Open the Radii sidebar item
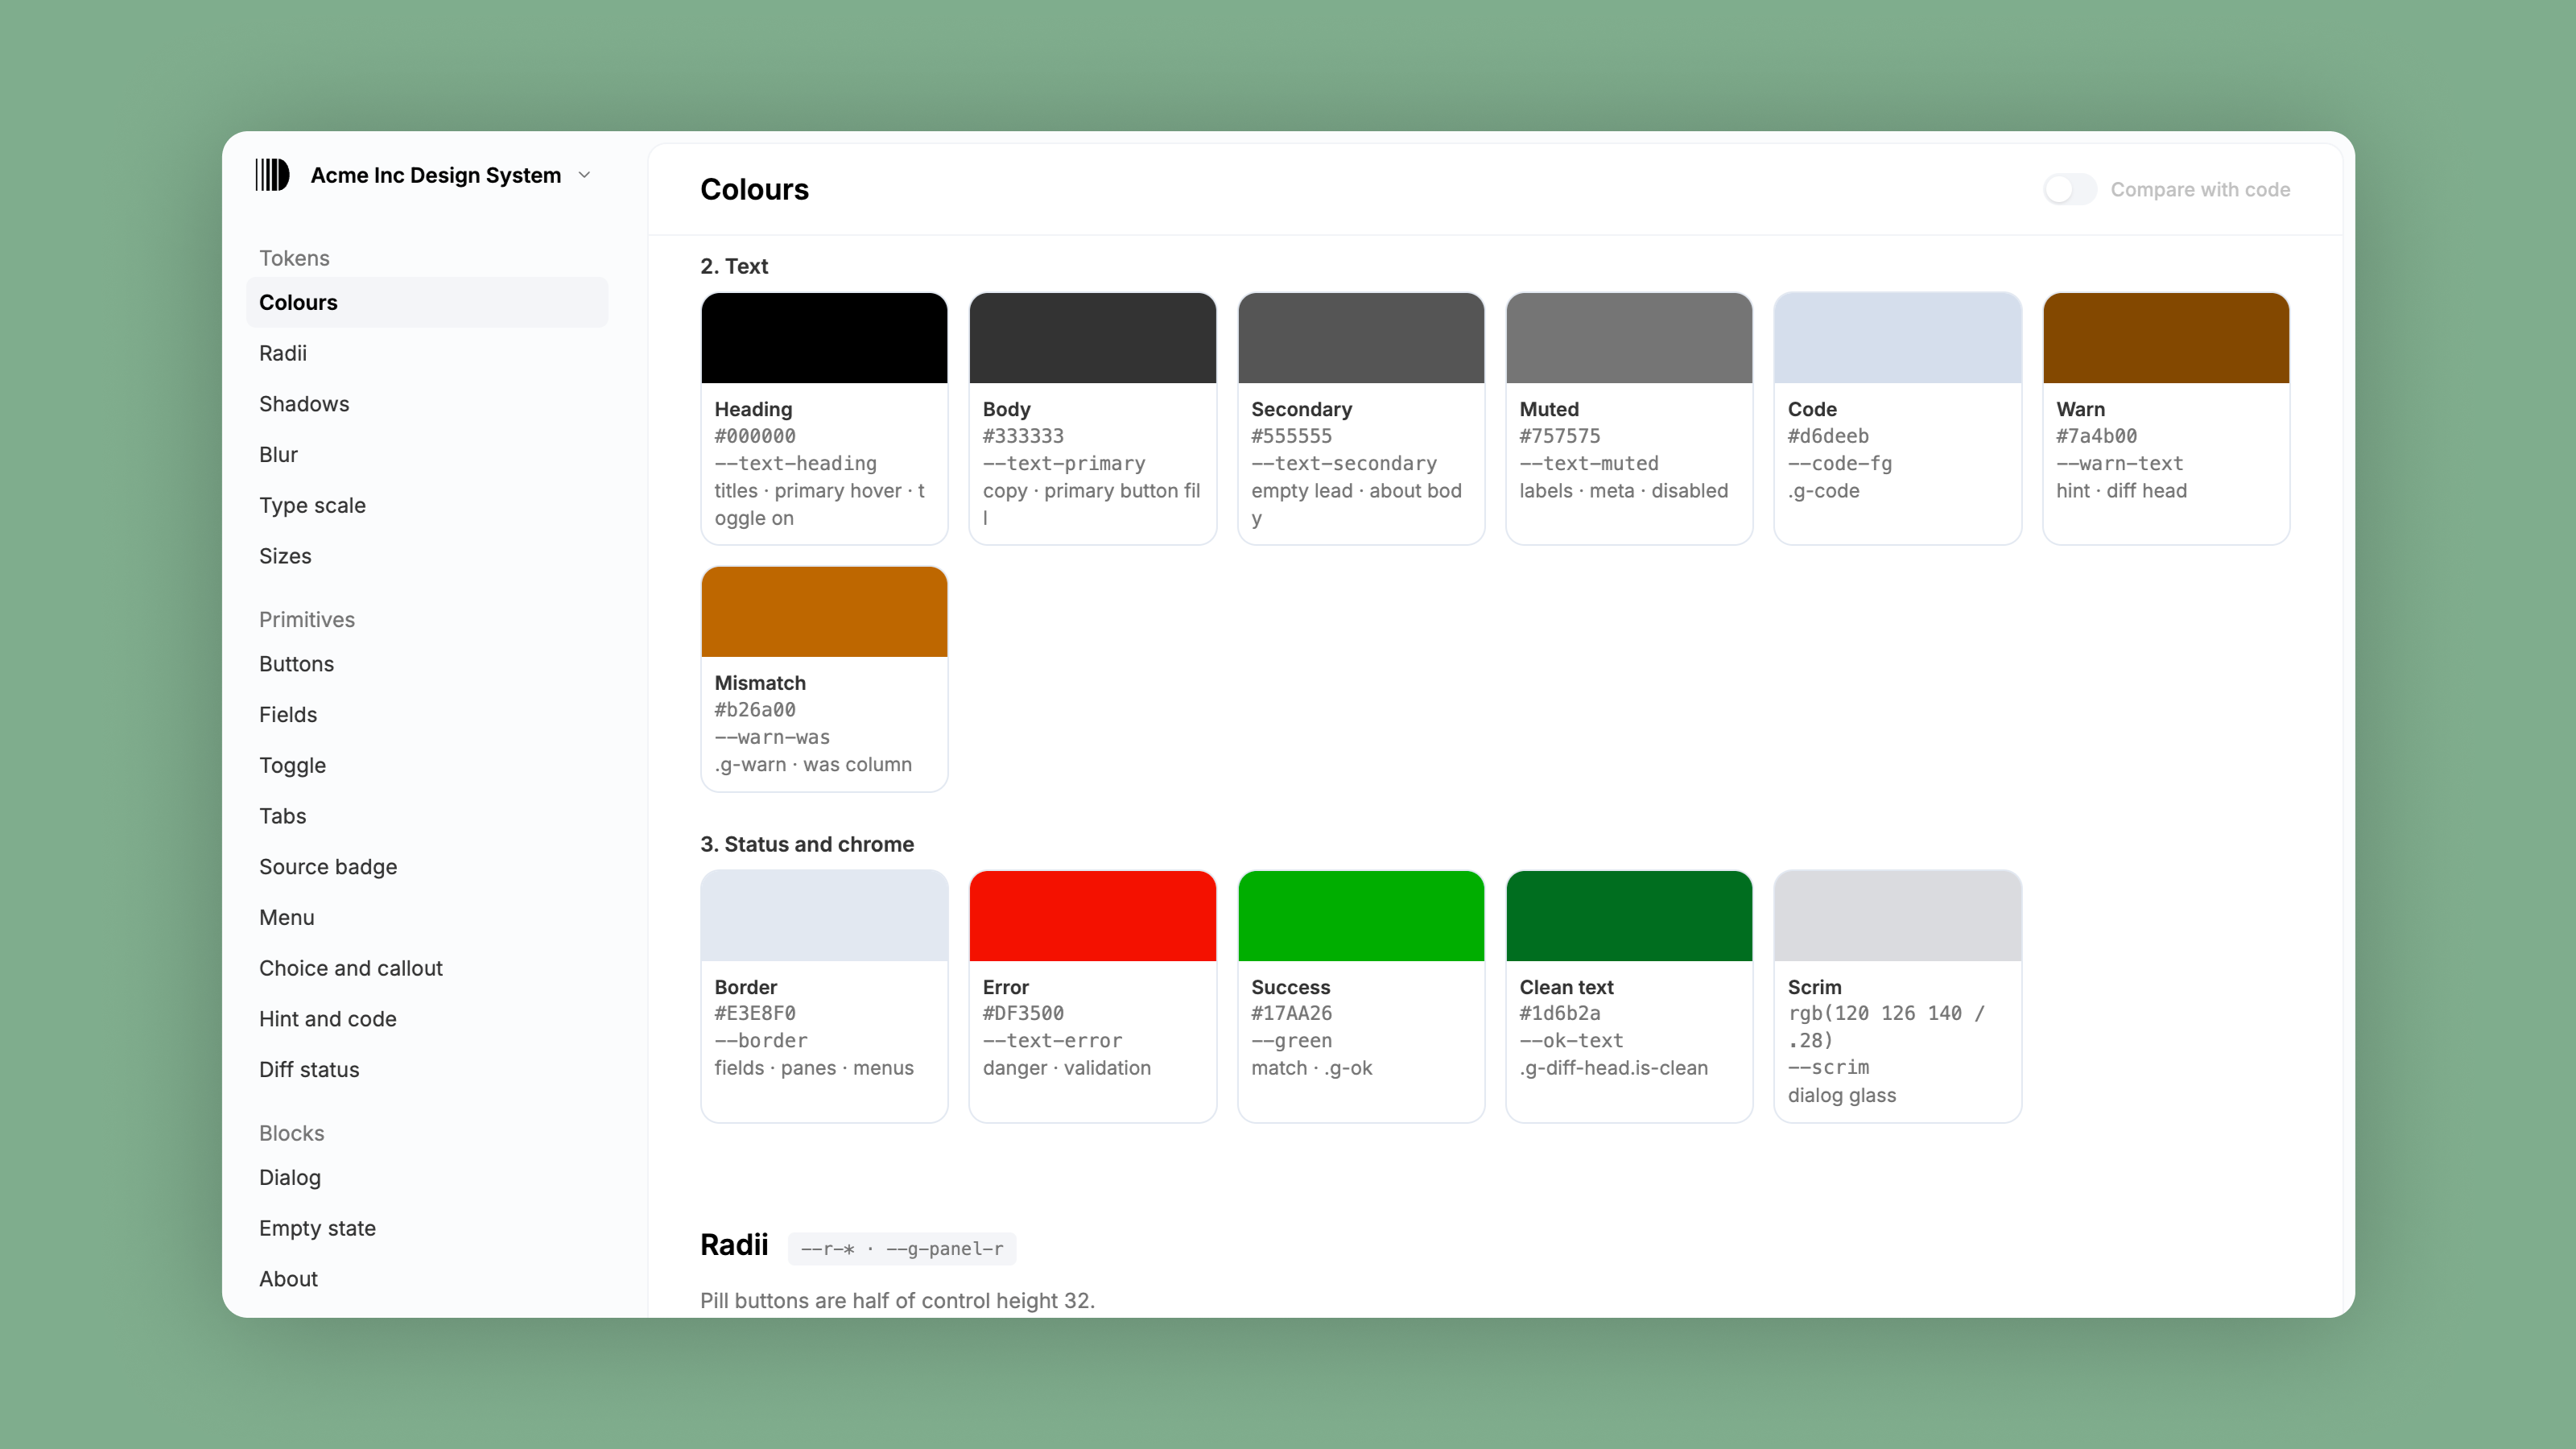The width and height of the screenshot is (2576, 1449). click(x=427, y=353)
